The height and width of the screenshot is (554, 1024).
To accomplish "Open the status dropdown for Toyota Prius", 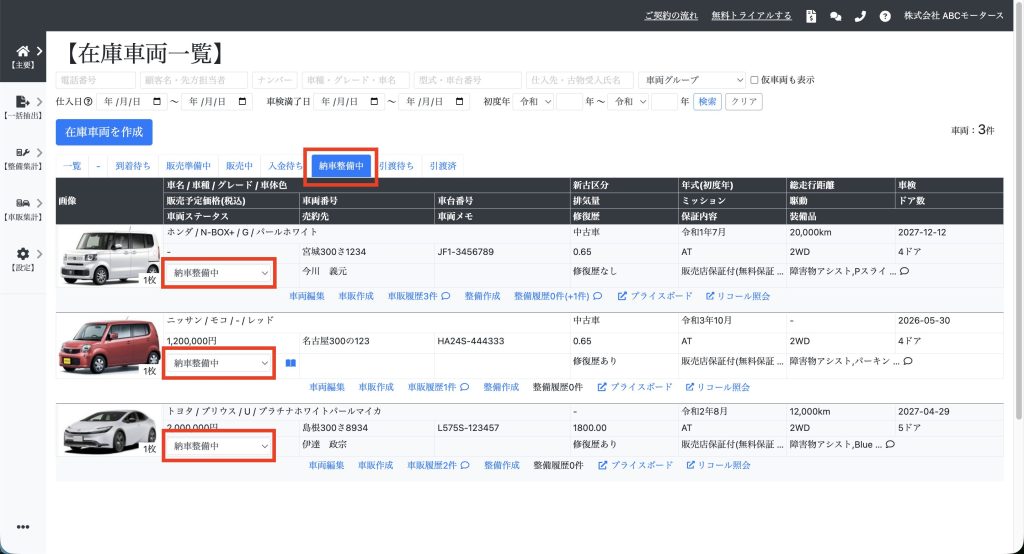I will click(220, 446).
